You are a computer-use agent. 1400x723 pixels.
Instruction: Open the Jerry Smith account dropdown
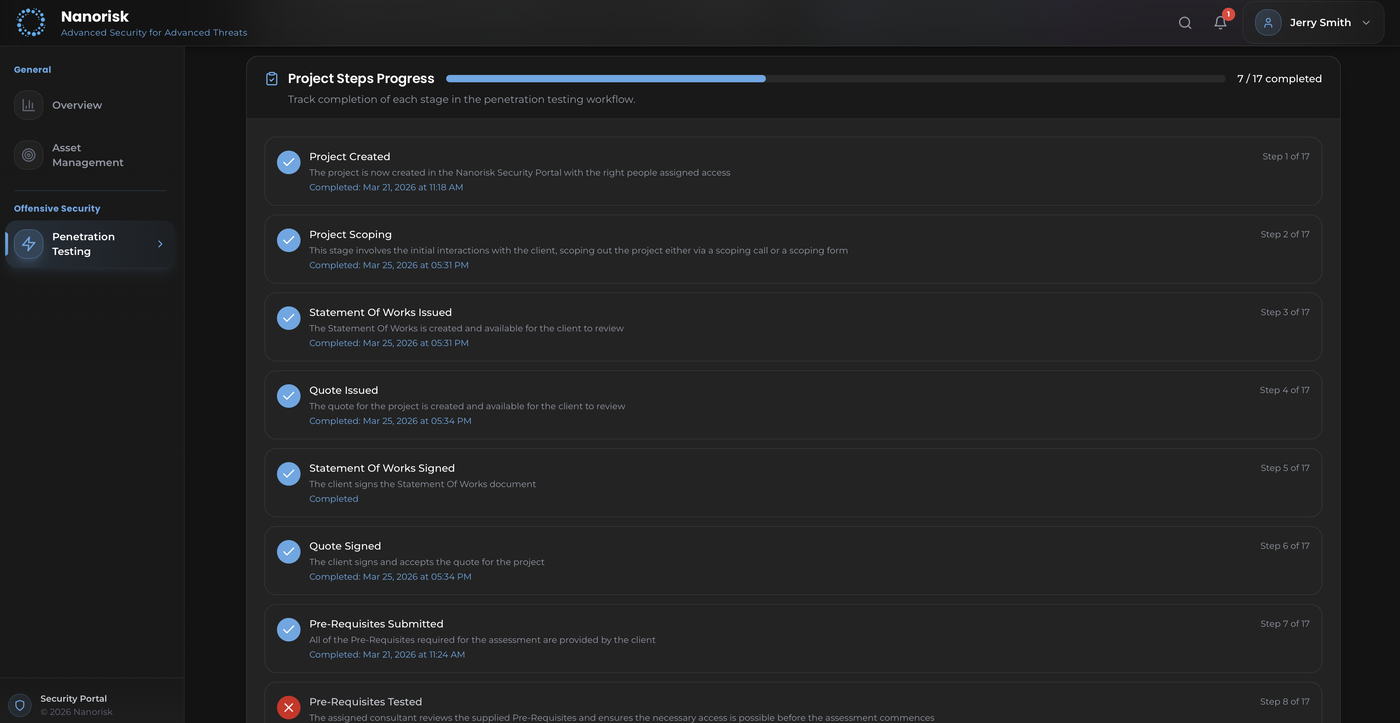tap(1319, 23)
